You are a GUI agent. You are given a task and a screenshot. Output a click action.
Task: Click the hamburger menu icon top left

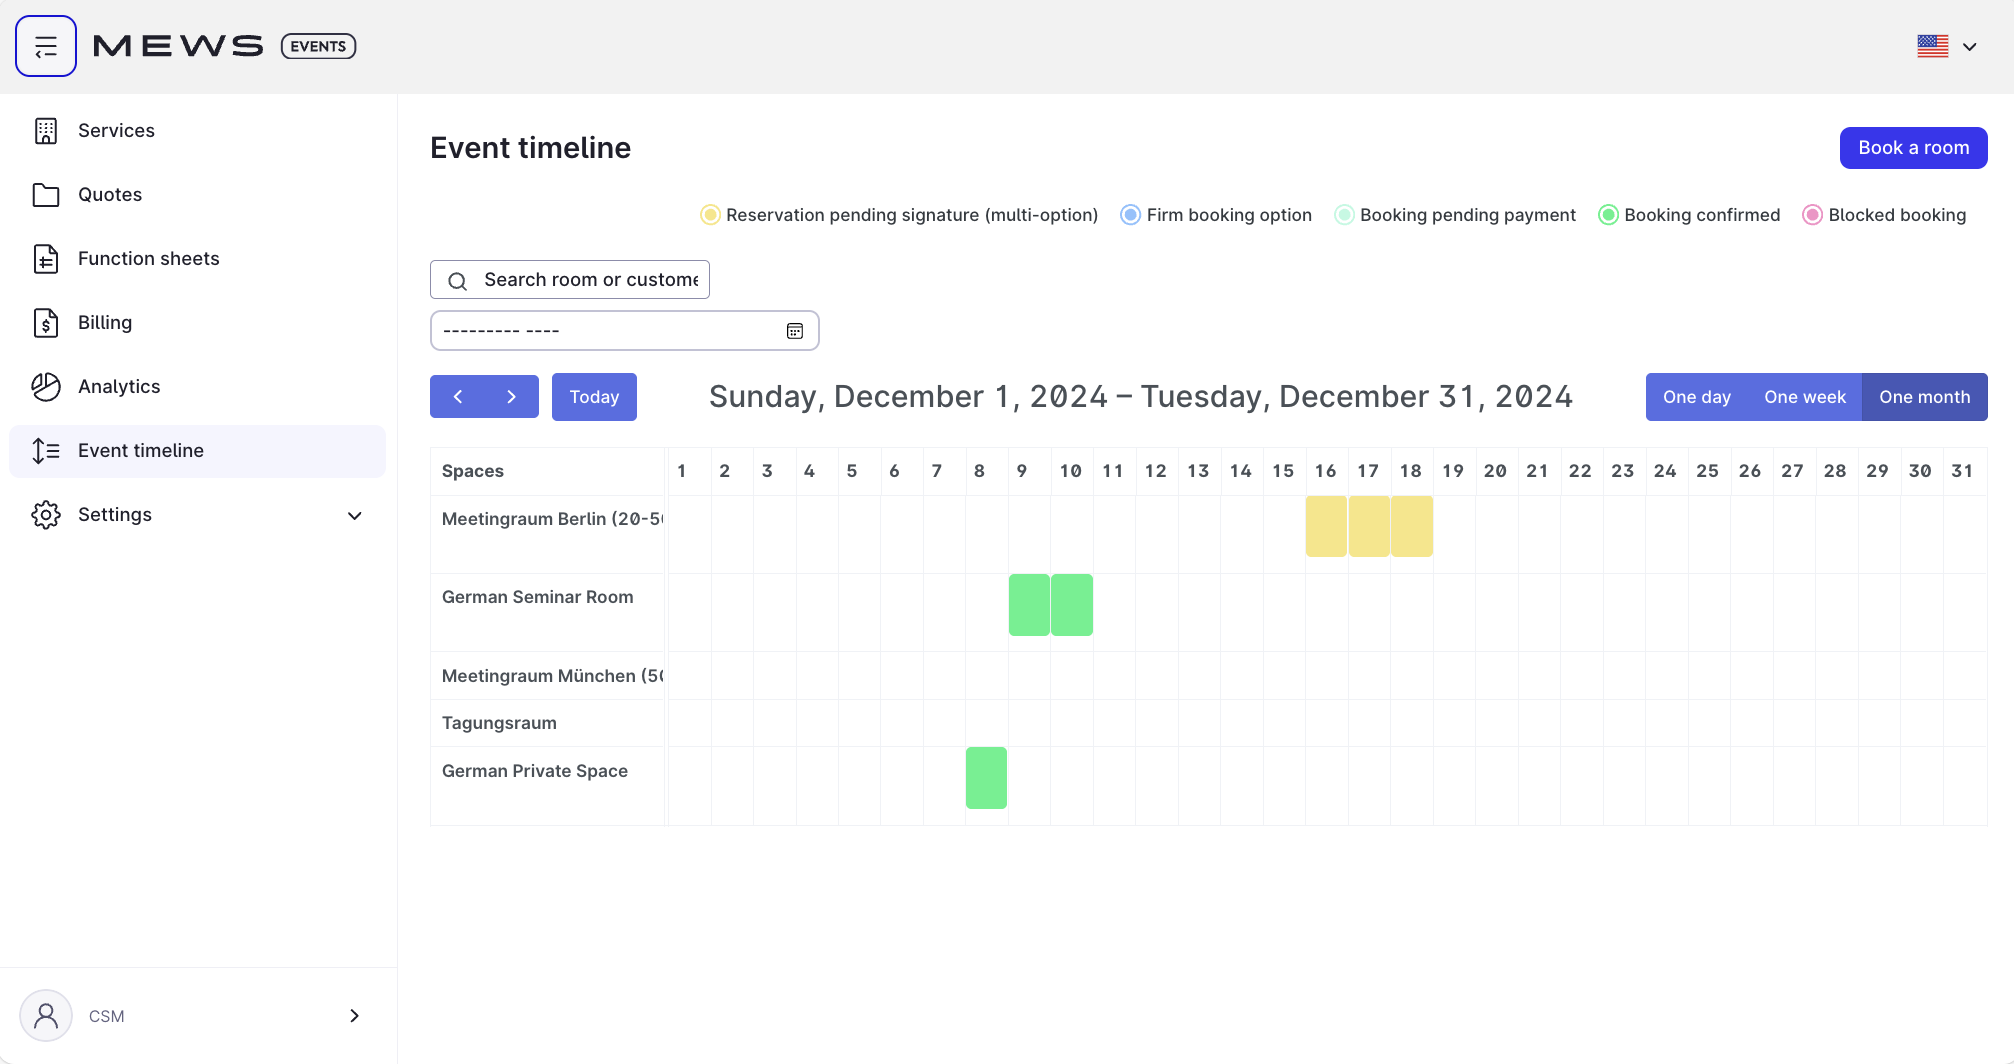(46, 45)
